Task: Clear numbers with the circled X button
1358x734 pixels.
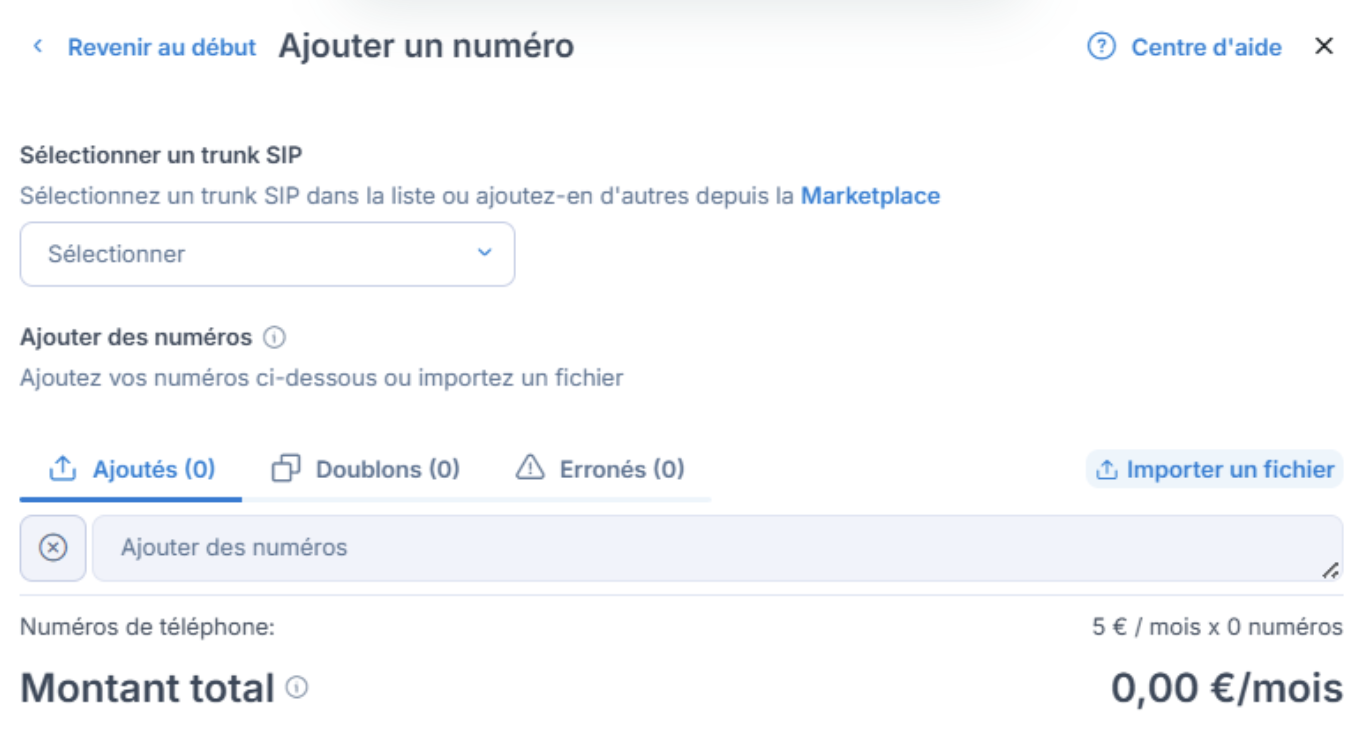Action: 53,548
